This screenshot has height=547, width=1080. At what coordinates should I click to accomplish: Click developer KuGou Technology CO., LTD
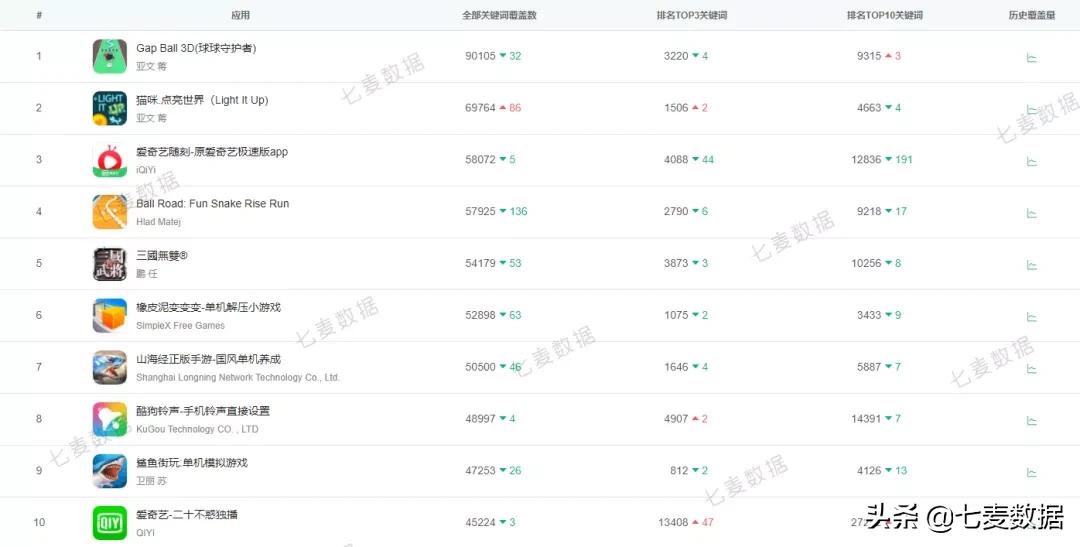(197, 429)
